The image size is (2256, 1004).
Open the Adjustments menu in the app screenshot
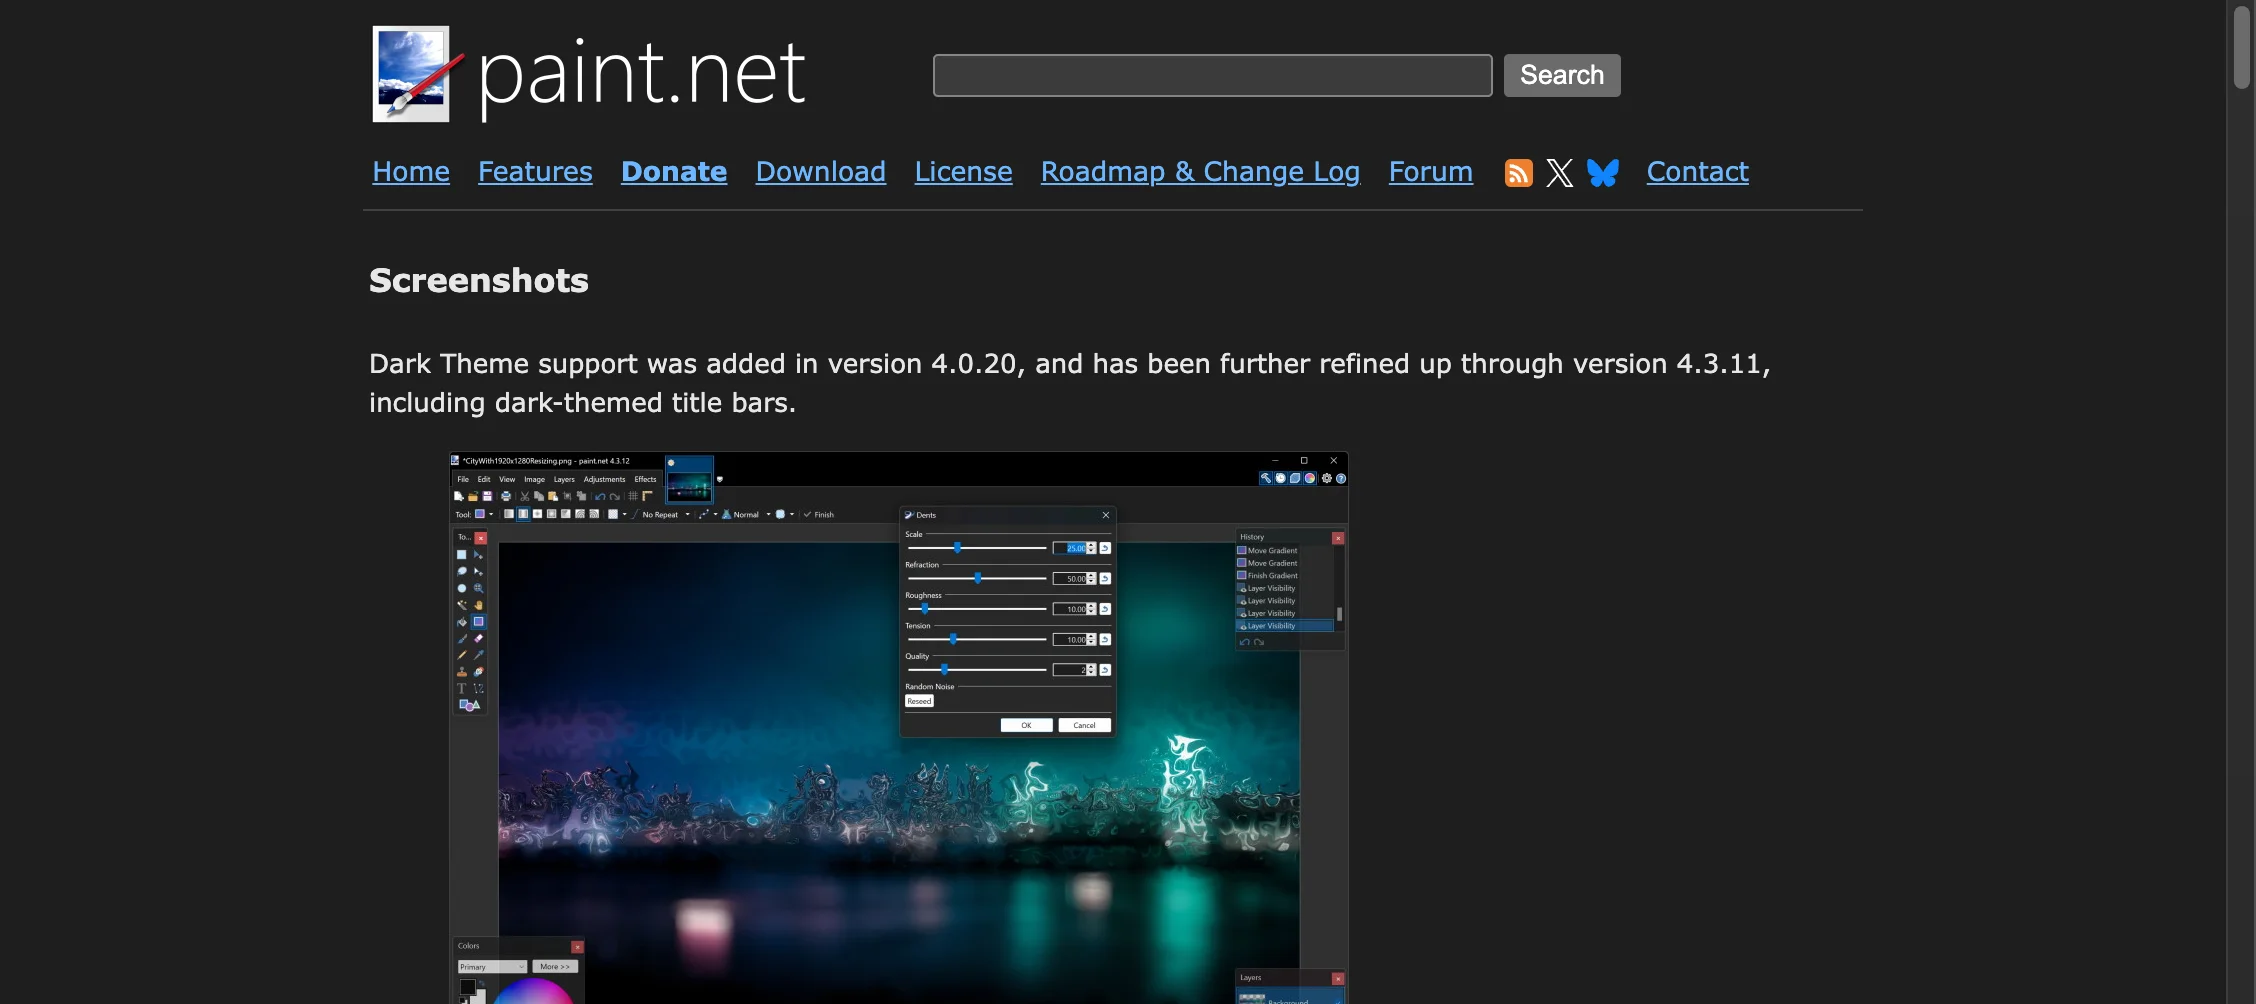click(604, 479)
